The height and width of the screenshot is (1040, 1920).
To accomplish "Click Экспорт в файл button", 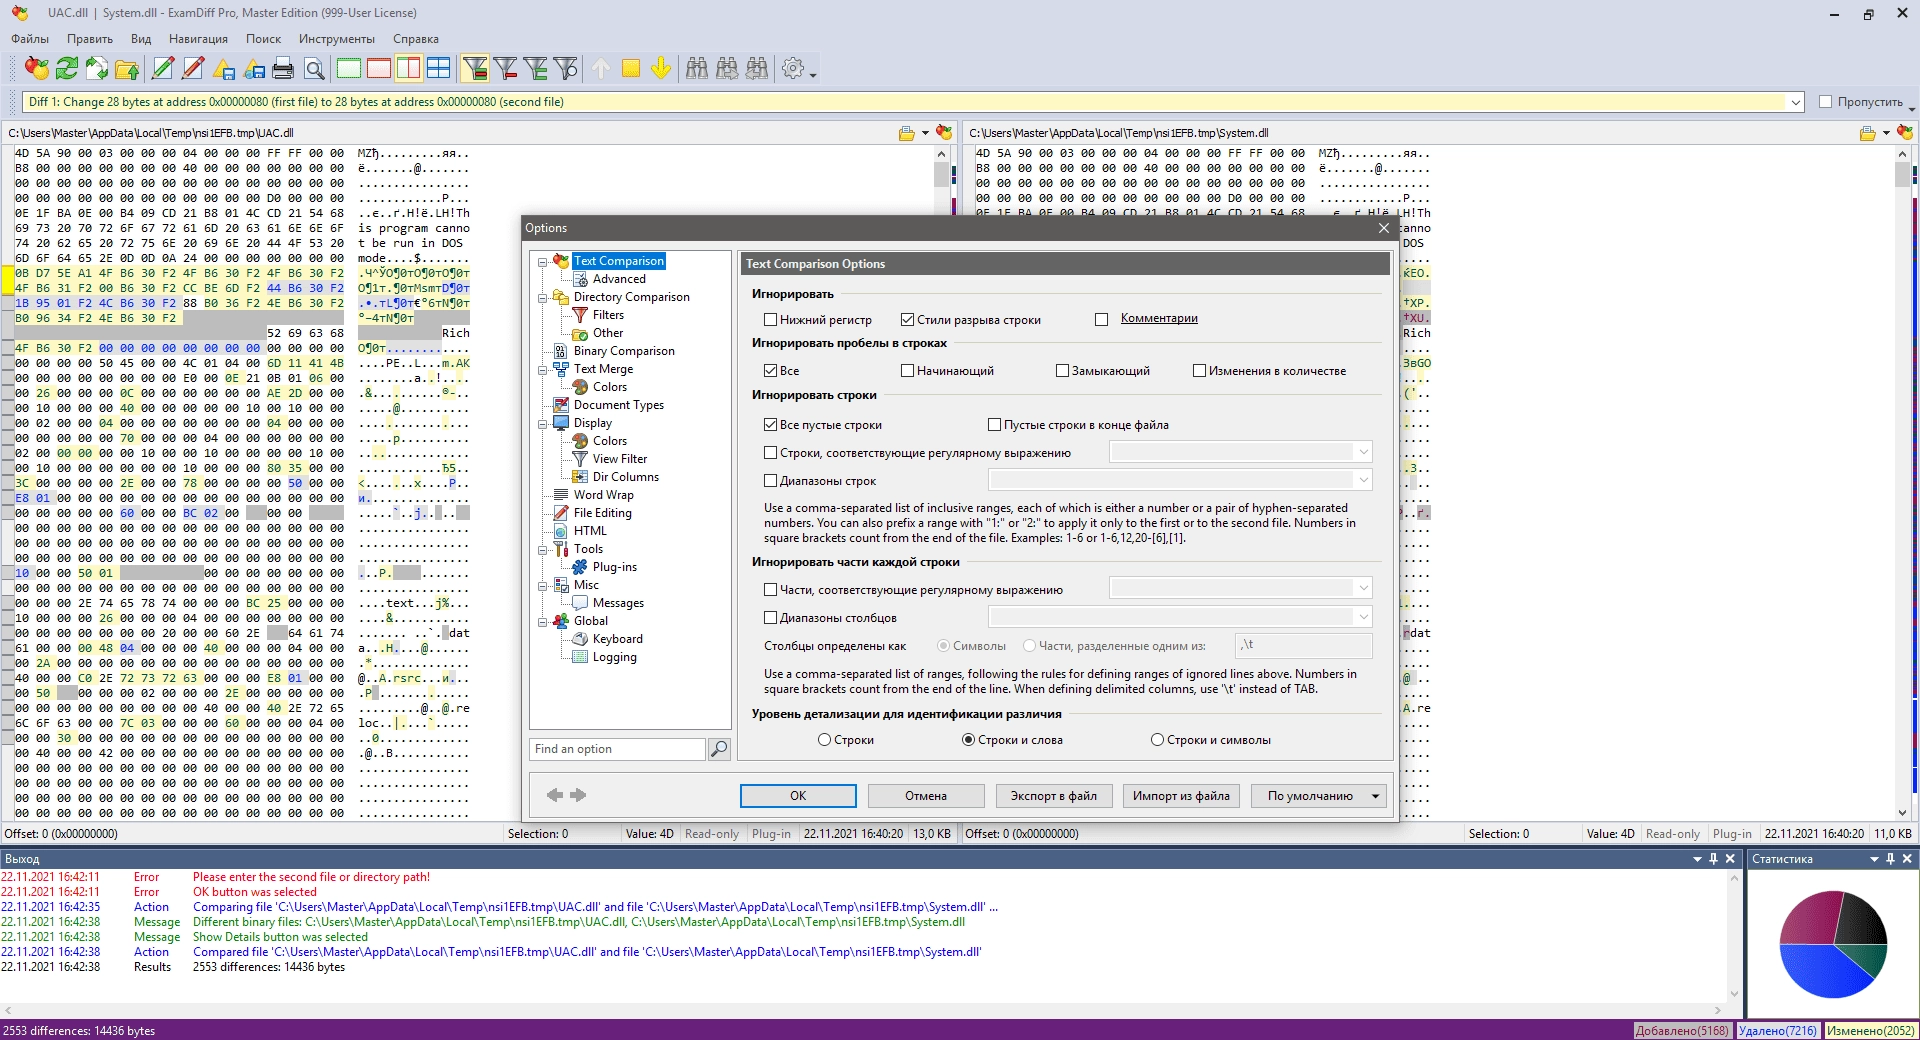I will 1054,796.
